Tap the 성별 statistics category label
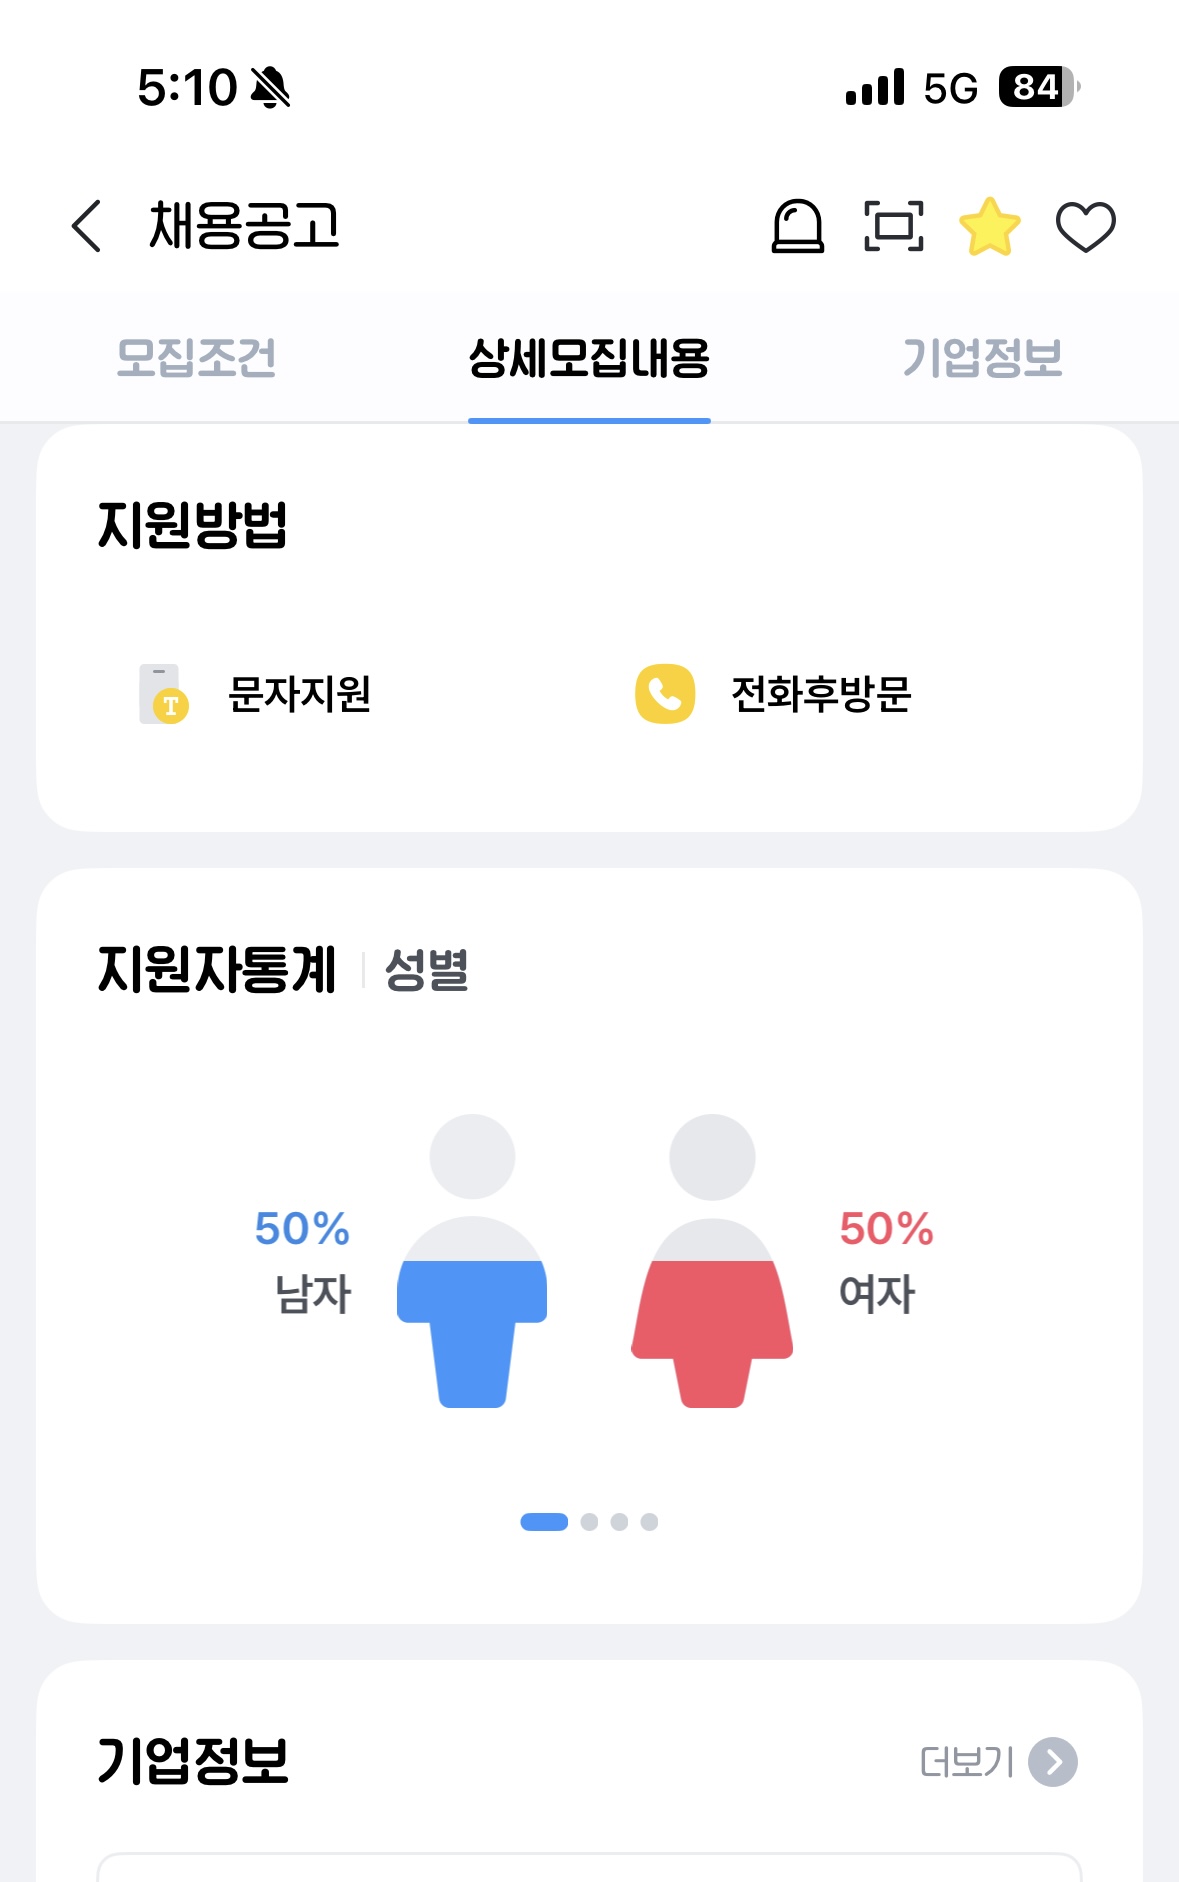Image resolution: width=1179 pixels, height=1882 pixels. (427, 970)
